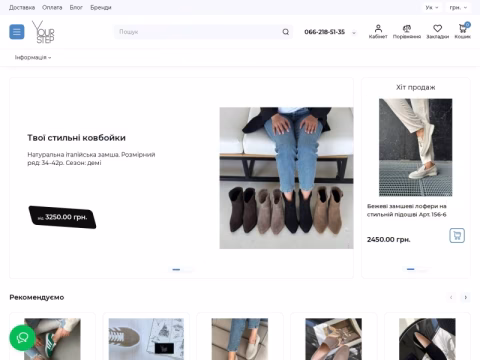Show previous recommended products

(x=451, y=297)
